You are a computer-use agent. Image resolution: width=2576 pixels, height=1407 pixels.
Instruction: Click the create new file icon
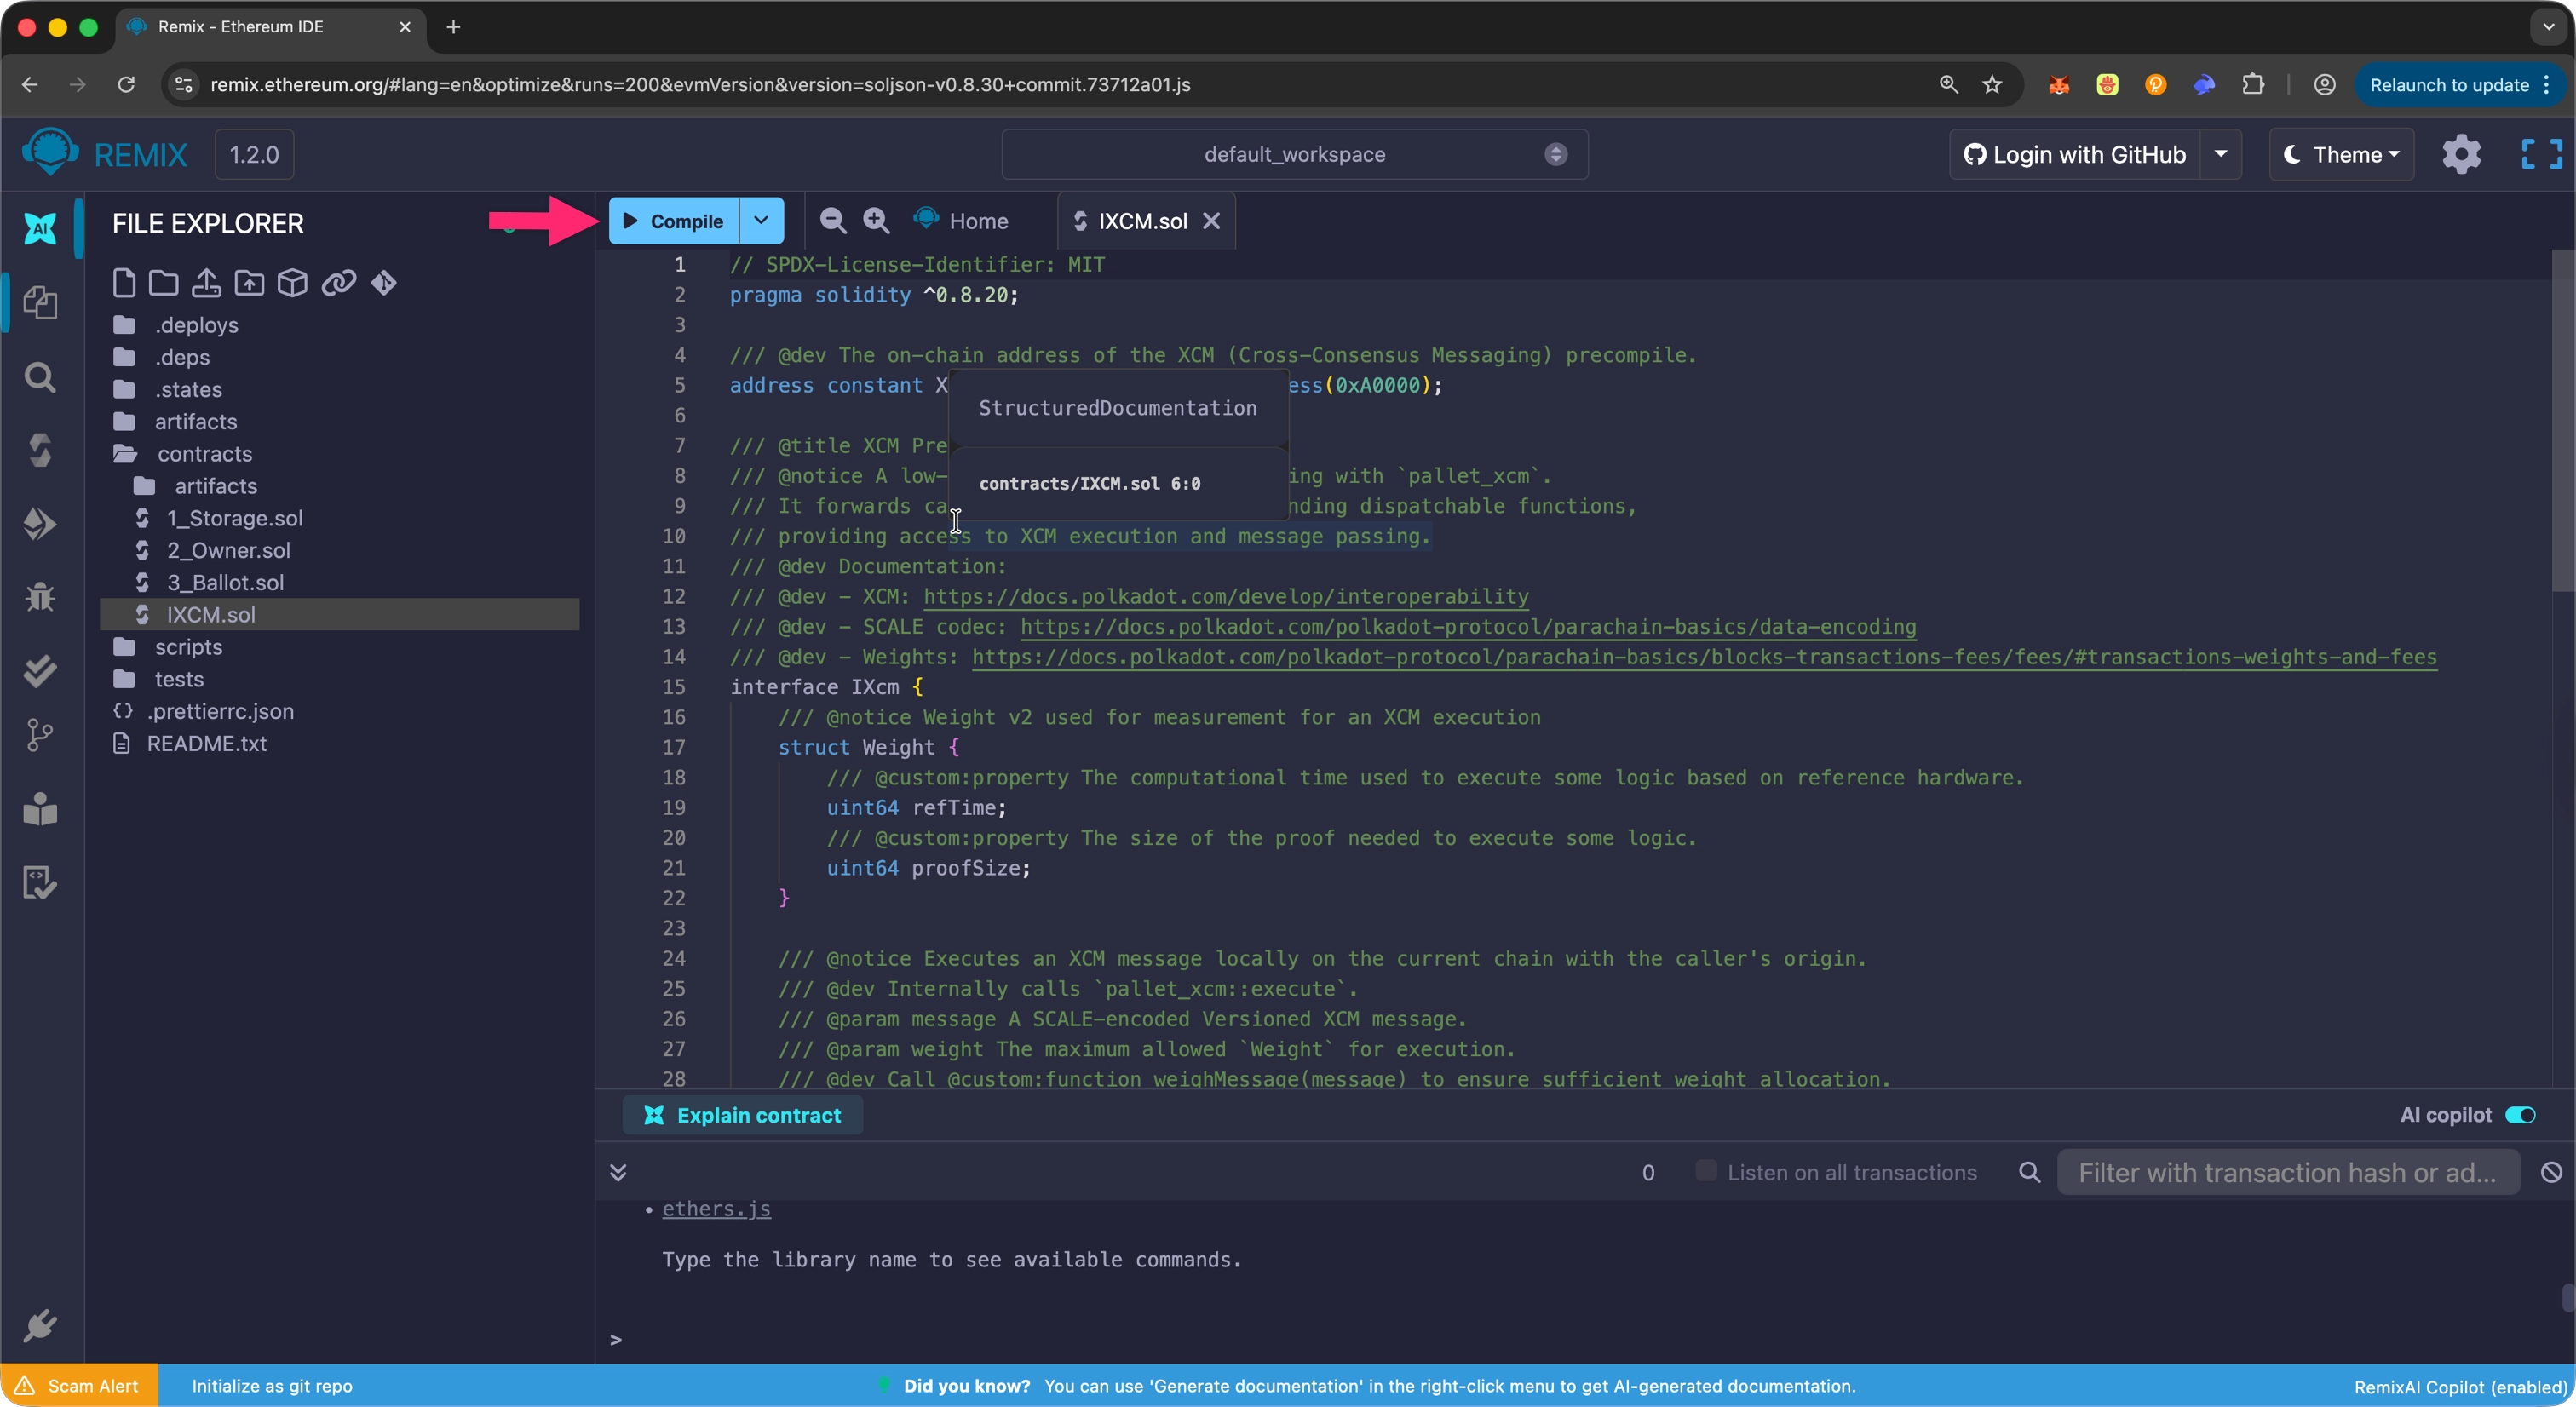[124, 283]
